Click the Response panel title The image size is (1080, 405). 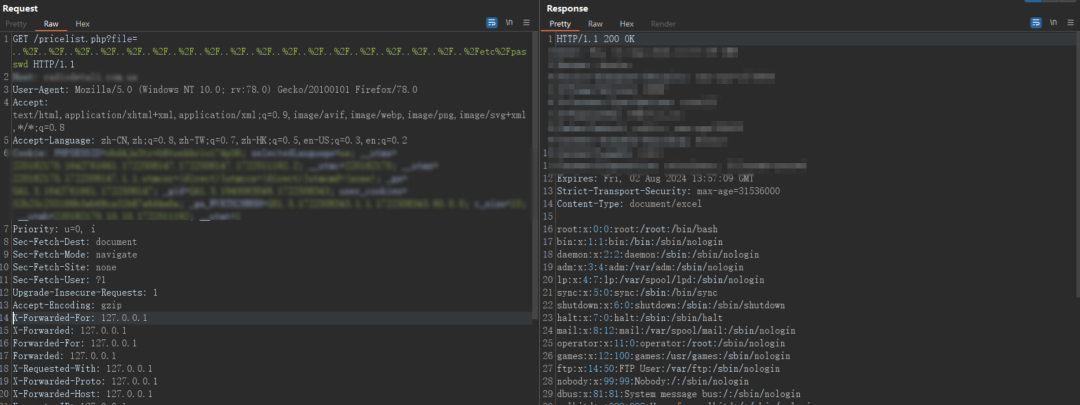click(x=568, y=8)
